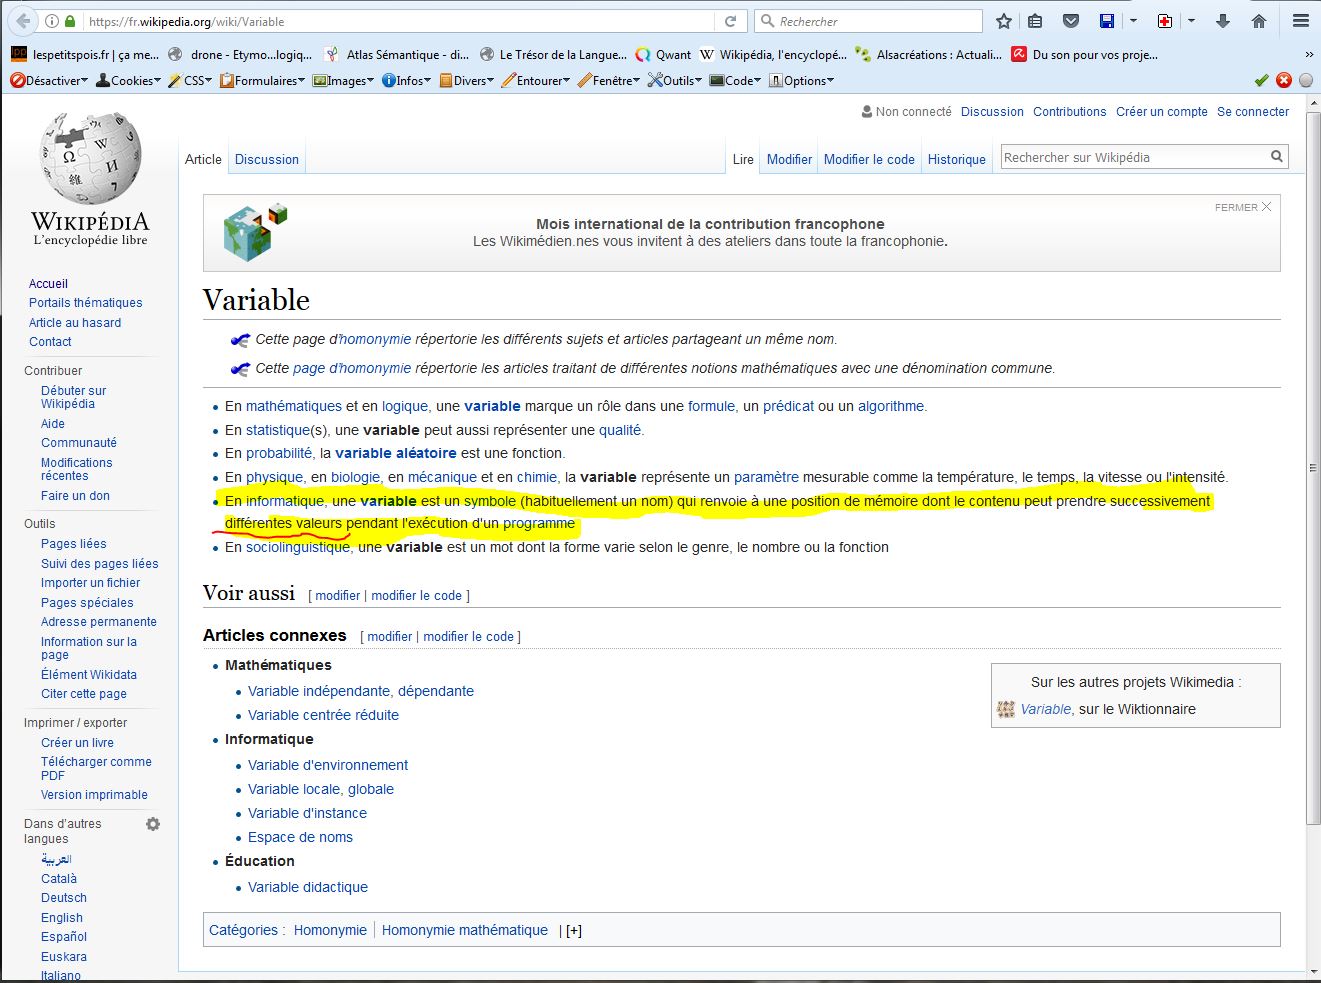Viewport: 1321px width, 983px height.
Task: Open the lespetitspois.fr bookmark
Action: pyautogui.click(x=85, y=55)
